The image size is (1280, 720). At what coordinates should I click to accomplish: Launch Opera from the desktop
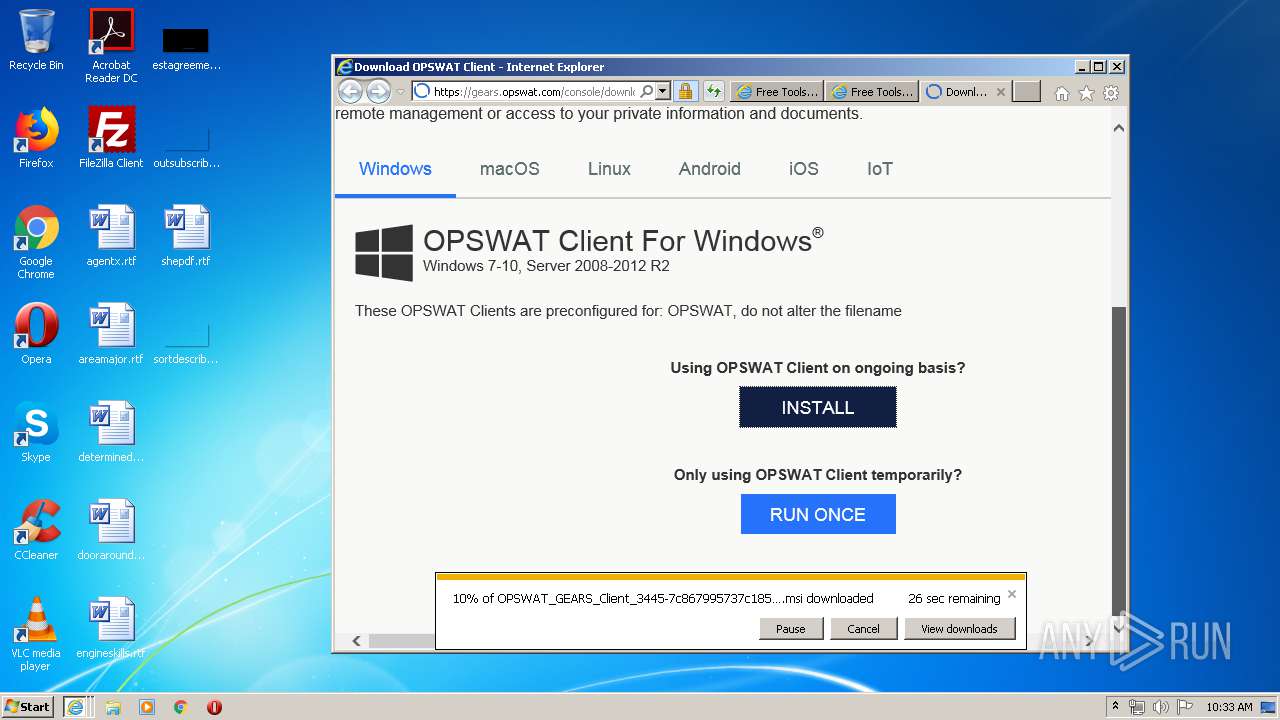[x=36, y=334]
